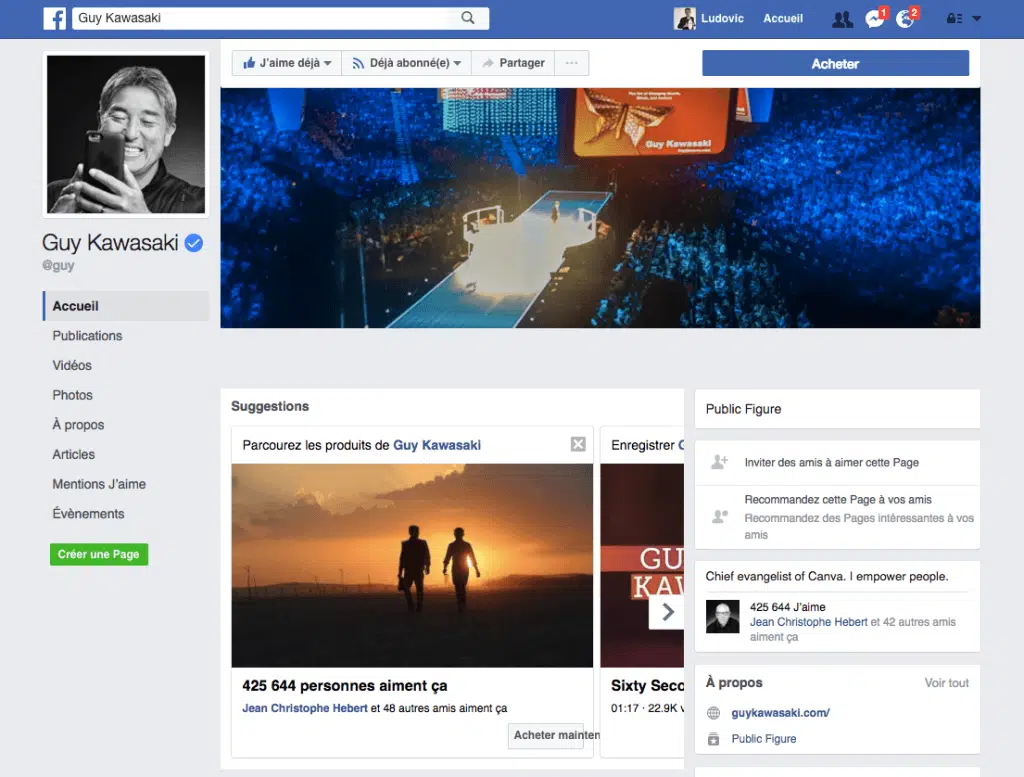Click the Suggestions heading
The image size is (1024, 777).
click(270, 406)
